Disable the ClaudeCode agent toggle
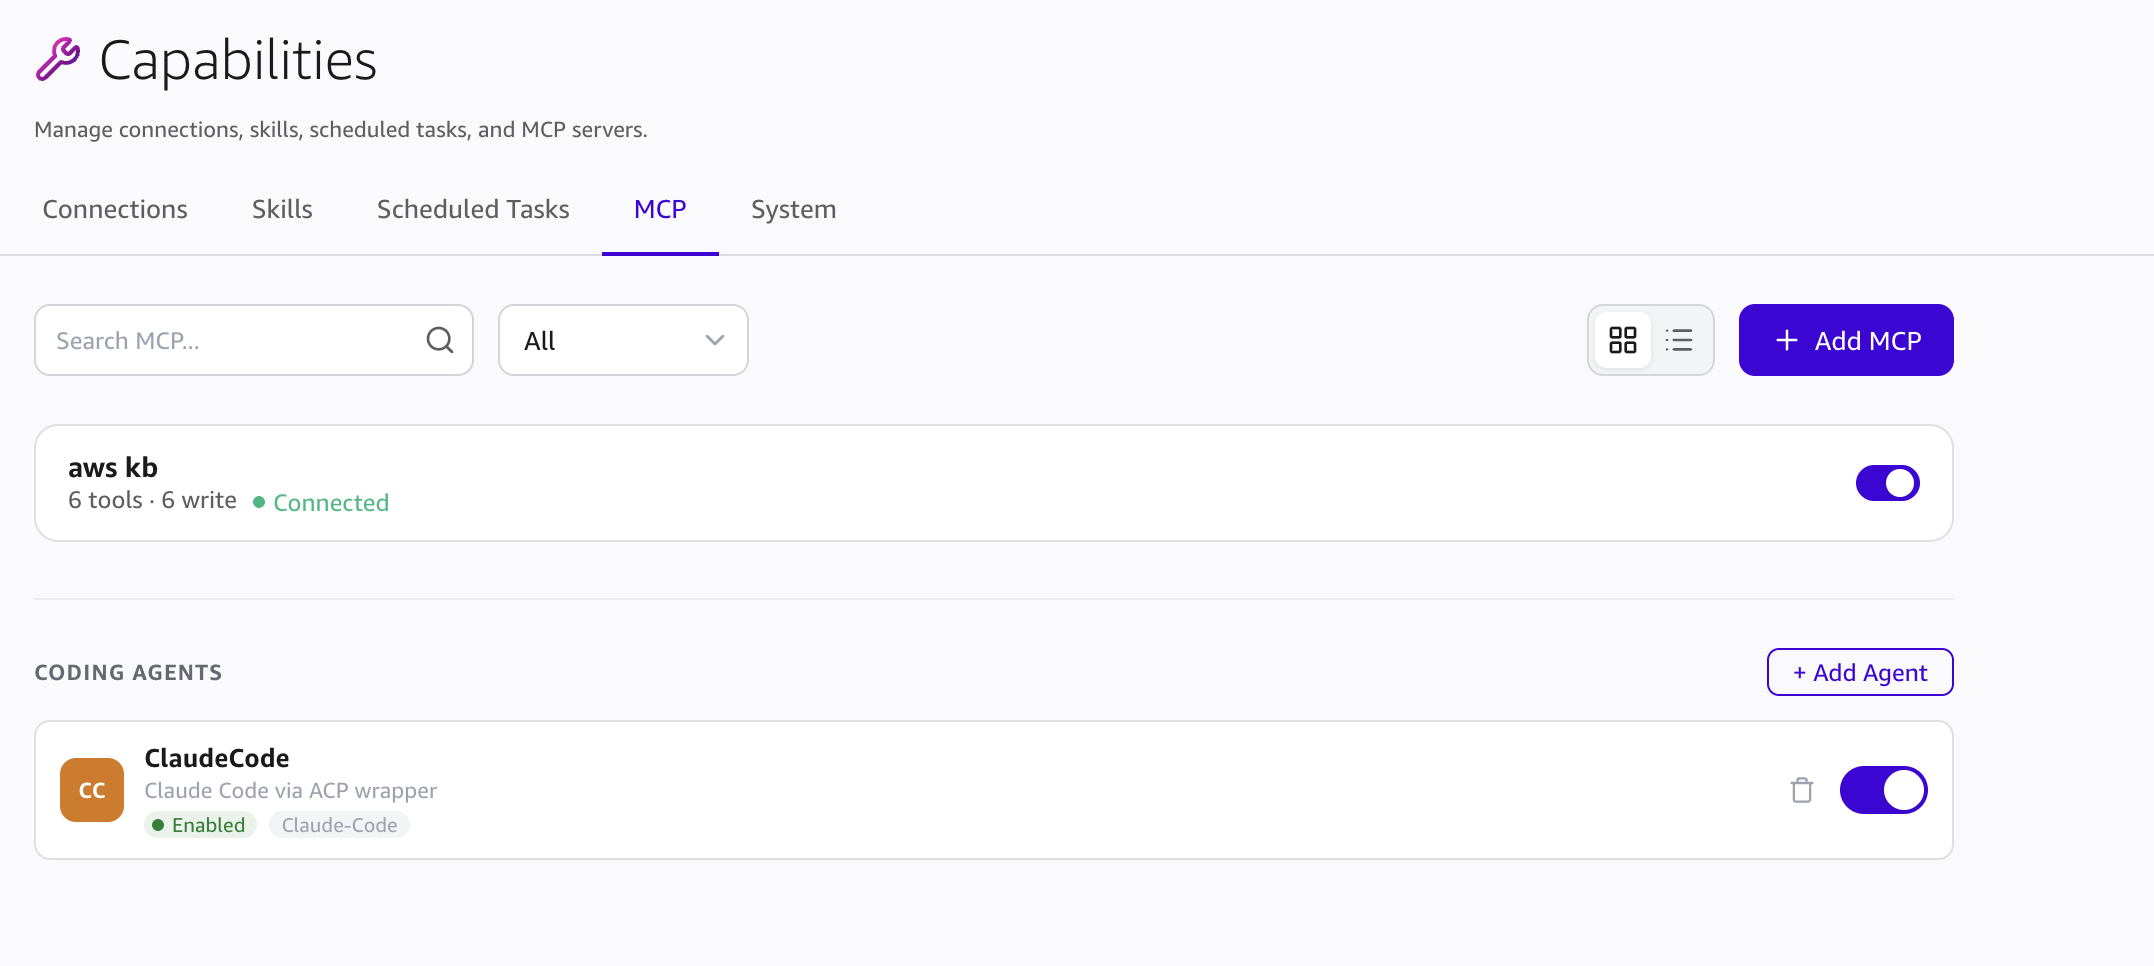Screen dimensions: 2154x966 (x=1884, y=790)
